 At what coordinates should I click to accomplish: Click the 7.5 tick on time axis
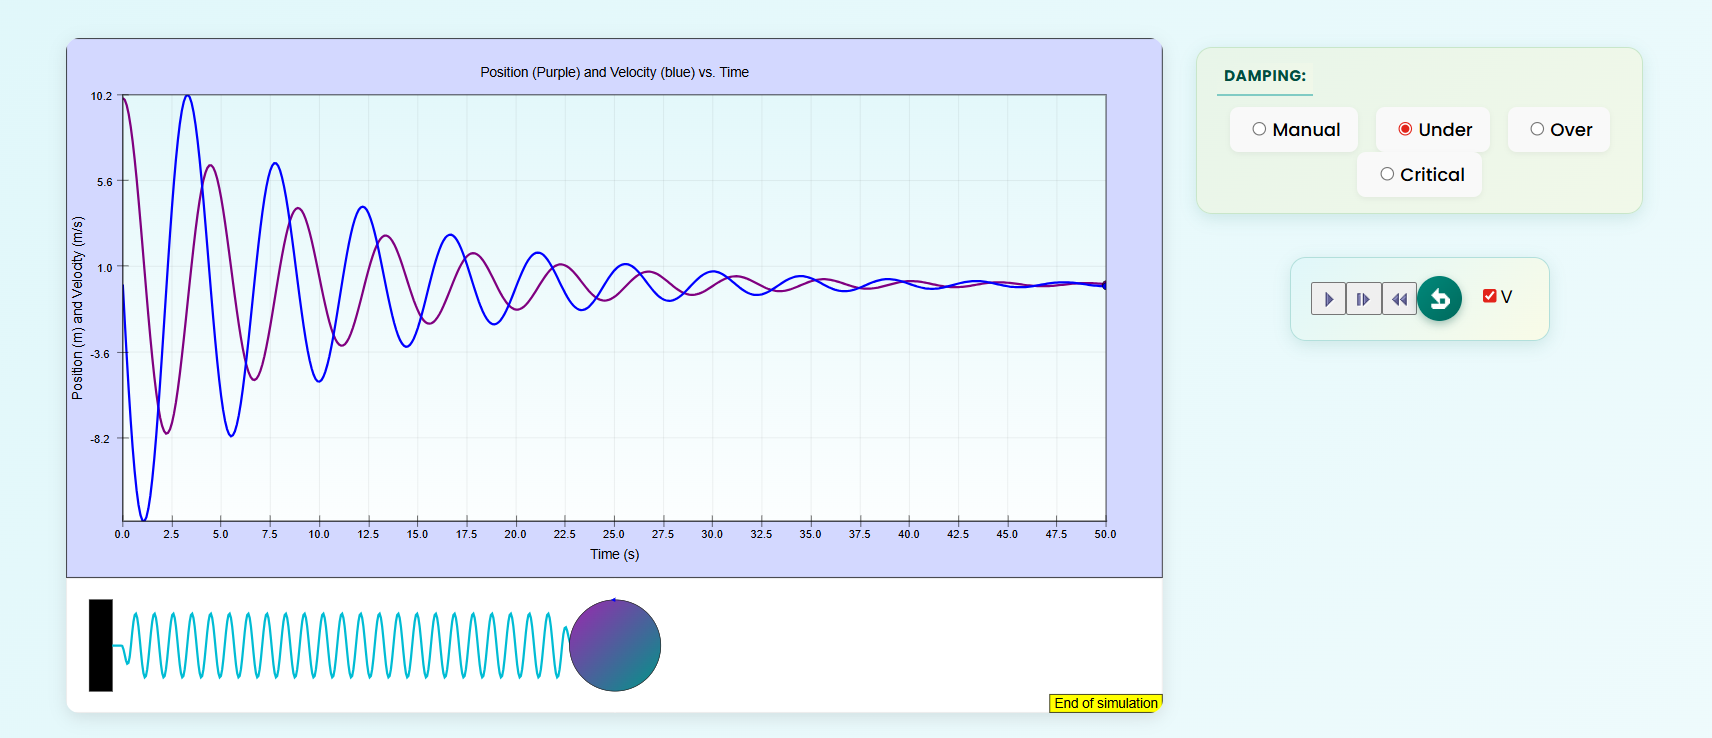coord(269,534)
